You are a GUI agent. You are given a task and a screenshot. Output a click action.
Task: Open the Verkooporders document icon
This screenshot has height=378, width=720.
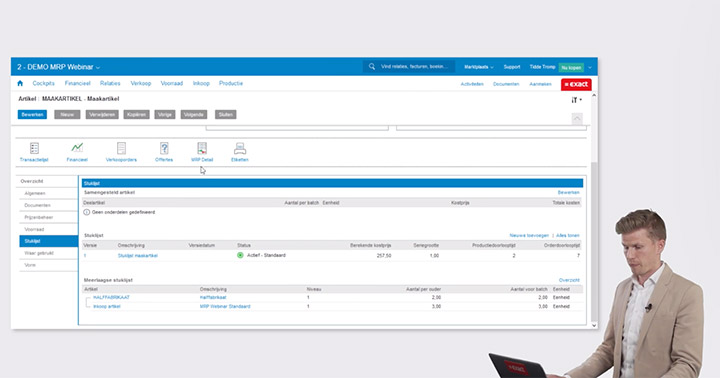[121, 148]
